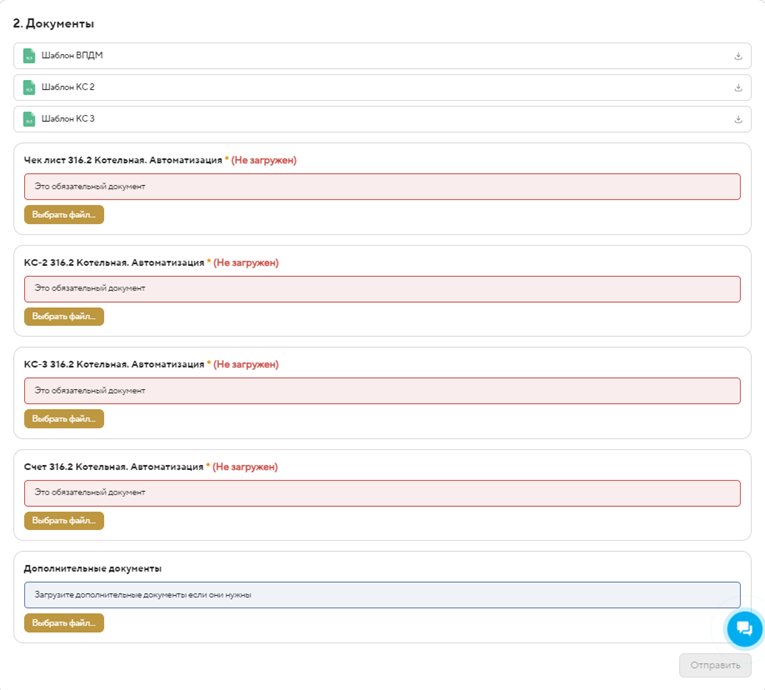Screen dimensions: 765x690
Task: Click the Шаблон КС 2 file icon
Action: [x=29, y=88]
